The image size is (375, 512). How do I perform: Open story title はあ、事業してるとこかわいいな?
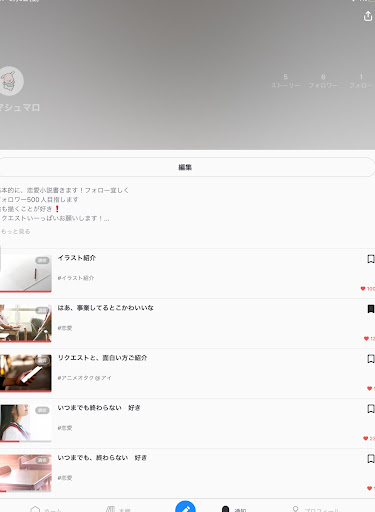pos(106,308)
